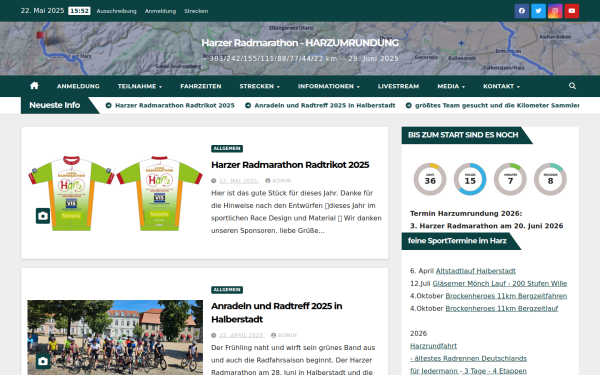Viewport: 600px width, 375px height.
Task: Click arrow icon before Radtrikot ticker item
Action: pyautogui.click(x=109, y=105)
